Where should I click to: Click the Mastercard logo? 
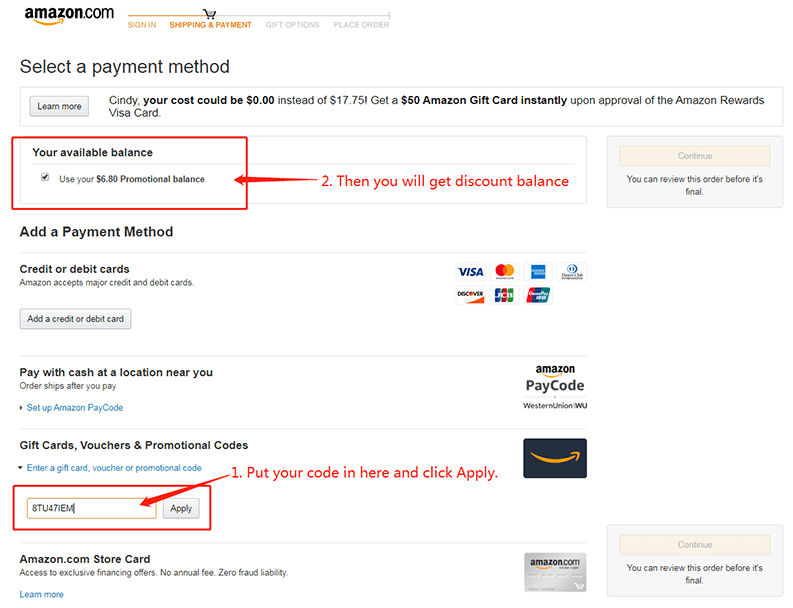tap(504, 272)
